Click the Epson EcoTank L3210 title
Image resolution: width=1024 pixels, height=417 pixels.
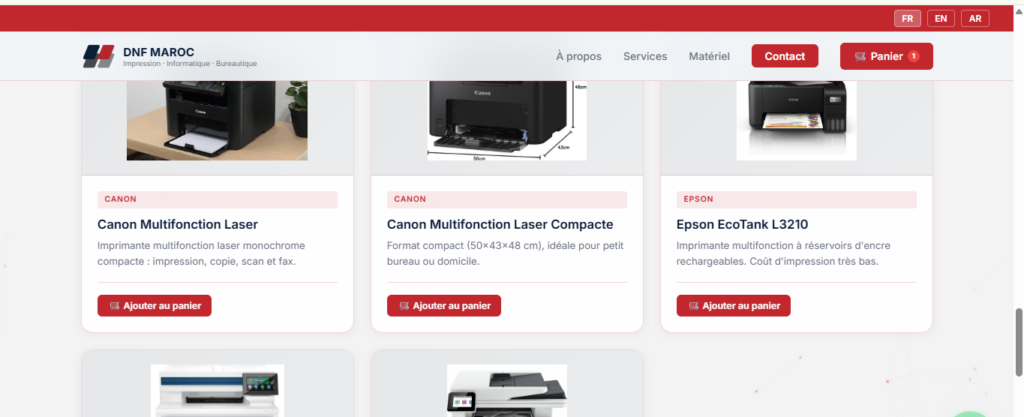[x=742, y=224]
